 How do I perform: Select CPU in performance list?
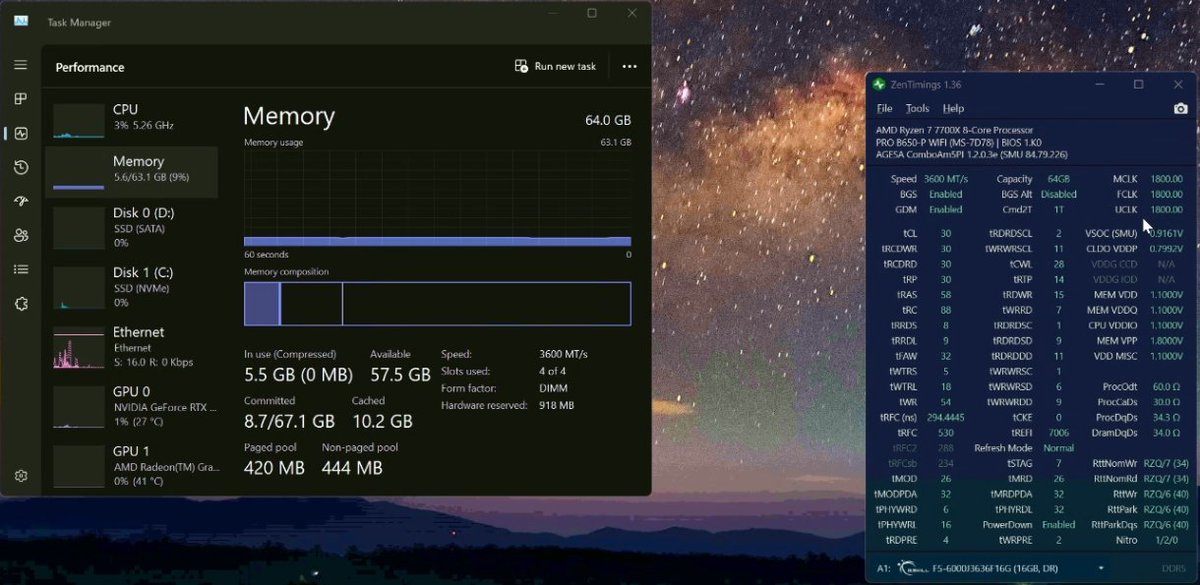(132, 120)
